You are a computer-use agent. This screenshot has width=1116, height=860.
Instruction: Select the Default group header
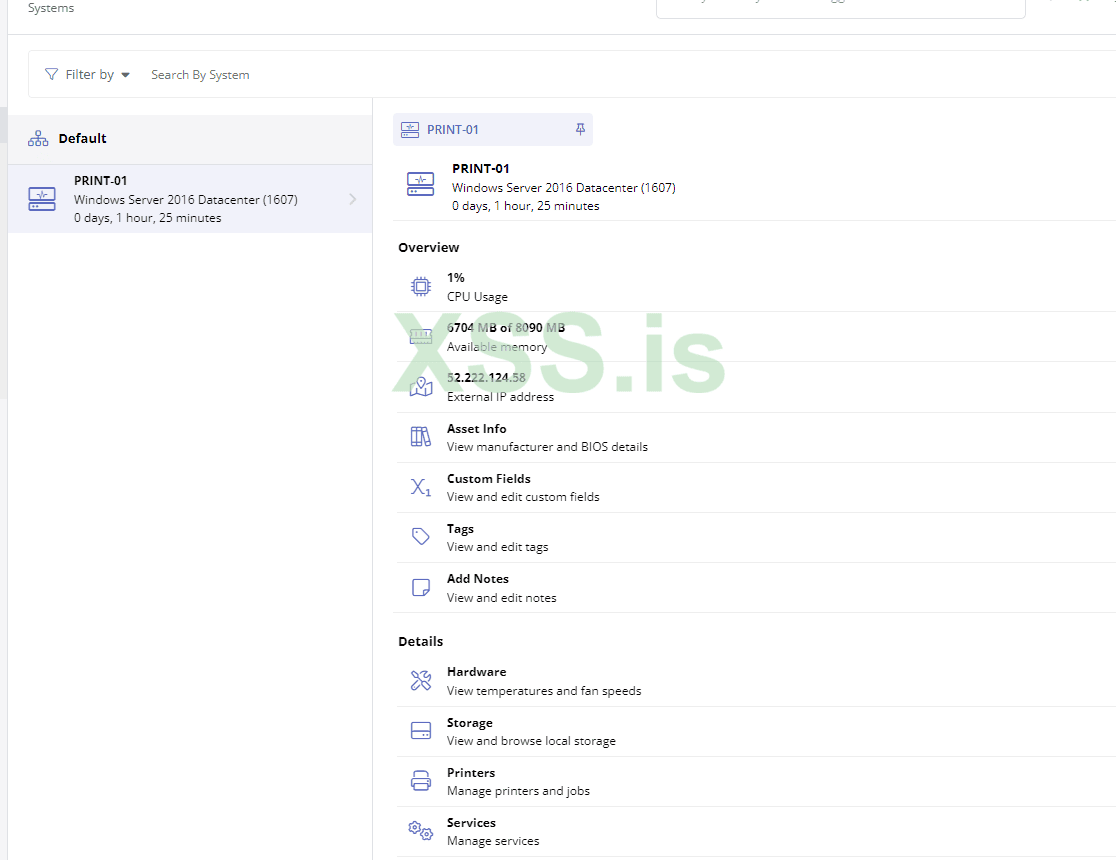coord(190,139)
